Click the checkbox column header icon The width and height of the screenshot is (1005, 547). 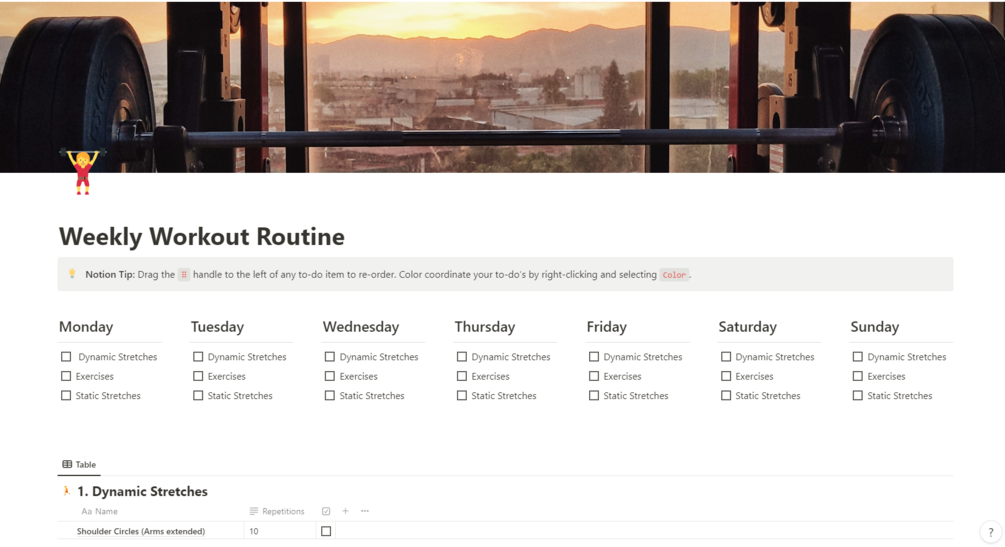pos(326,511)
